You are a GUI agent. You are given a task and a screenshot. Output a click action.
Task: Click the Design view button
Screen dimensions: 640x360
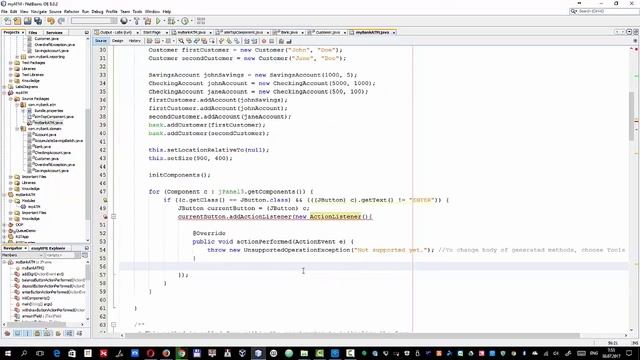tap(118, 41)
